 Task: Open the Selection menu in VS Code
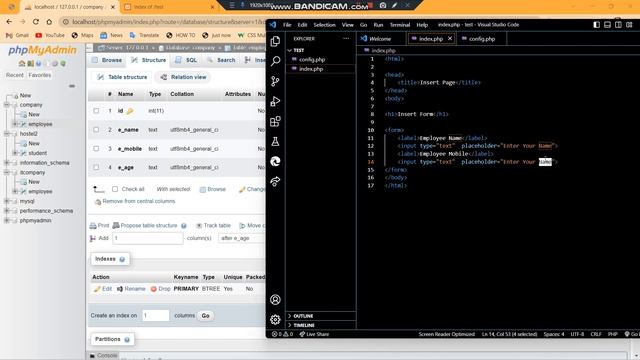(x=324, y=24)
